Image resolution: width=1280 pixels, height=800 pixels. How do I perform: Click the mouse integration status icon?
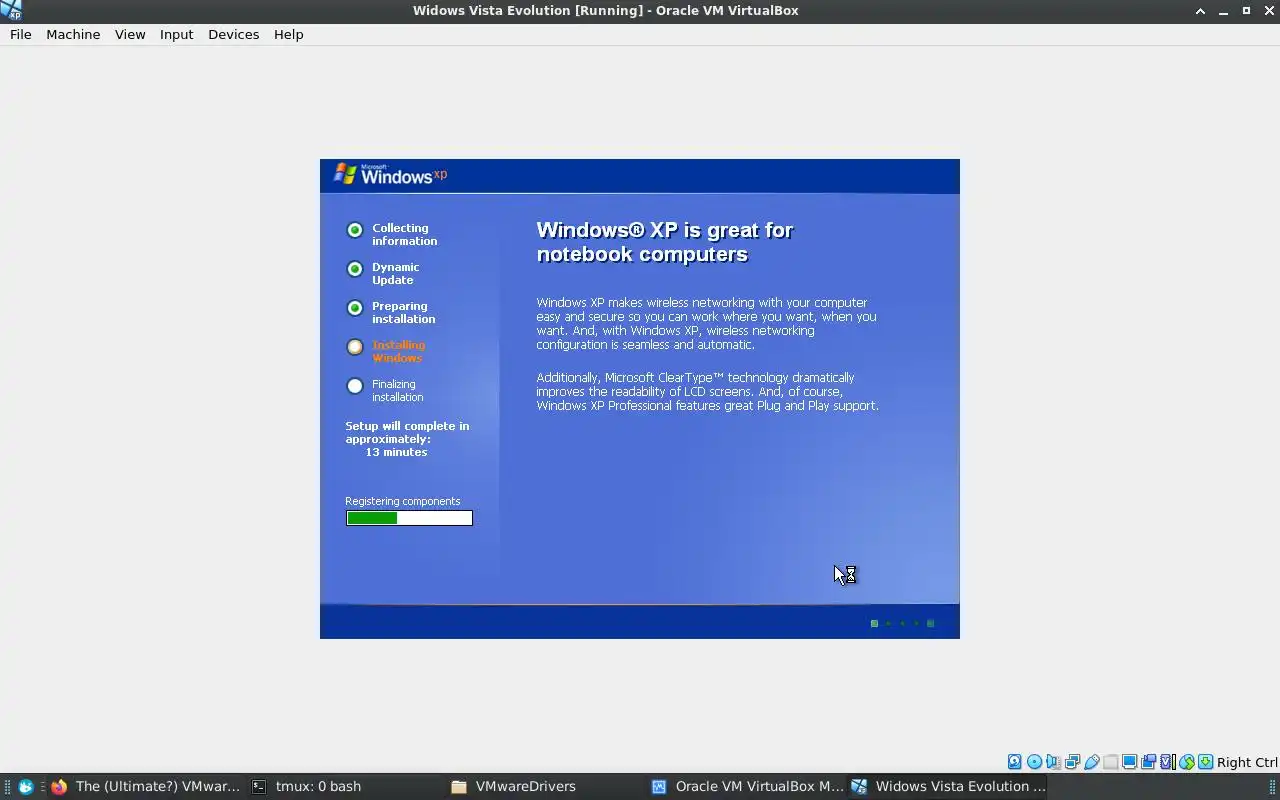pos(1187,762)
